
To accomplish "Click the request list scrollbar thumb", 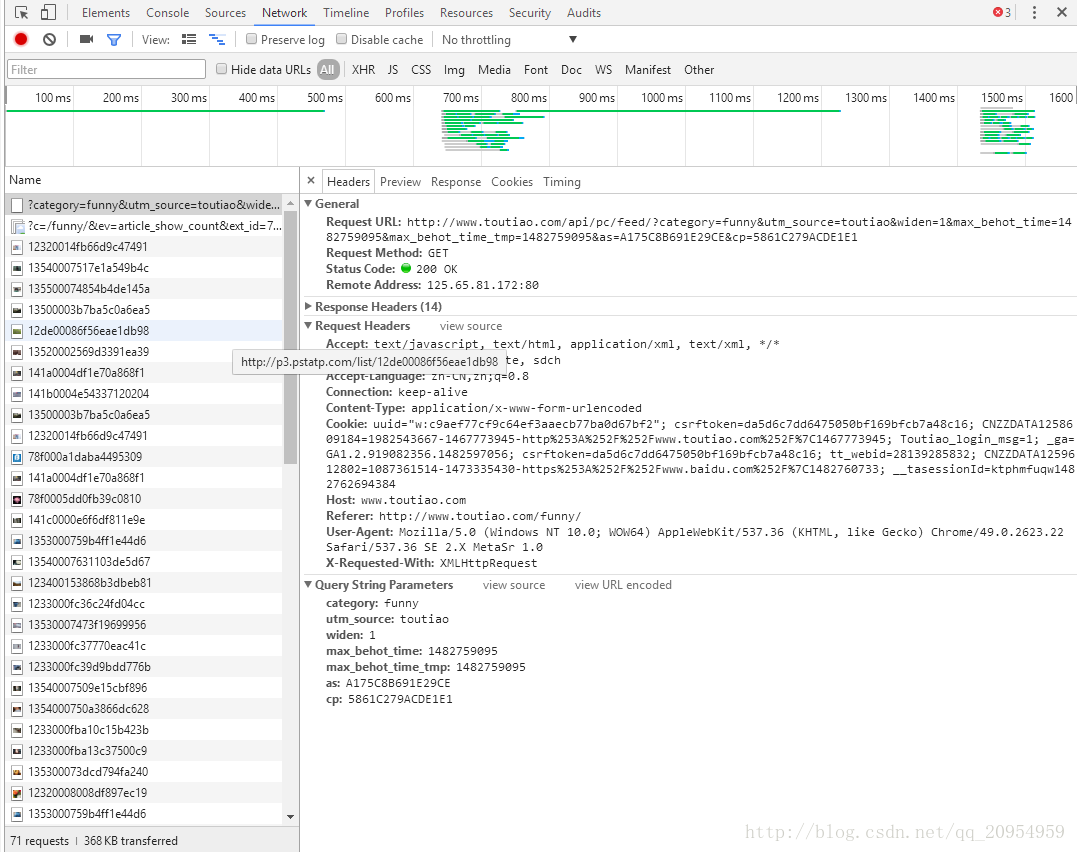I will (291, 337).
